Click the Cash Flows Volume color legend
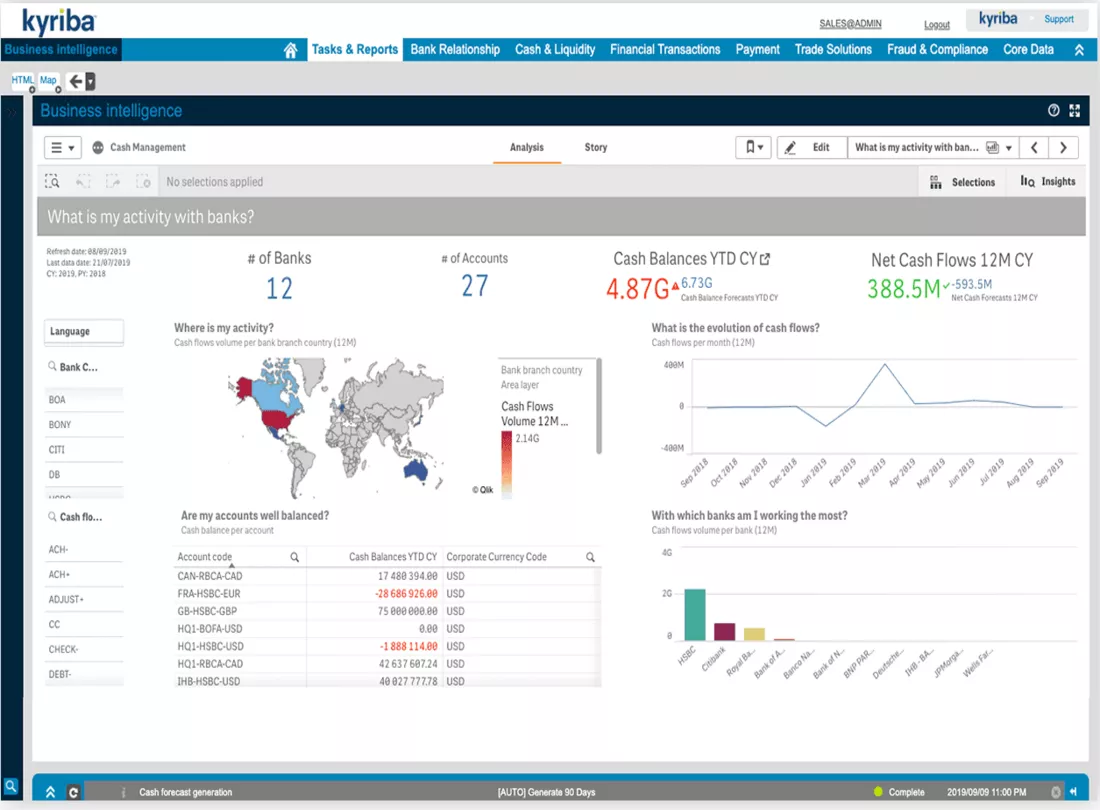The height and width of the screenshot is (810, 1100). coord(507,463)
